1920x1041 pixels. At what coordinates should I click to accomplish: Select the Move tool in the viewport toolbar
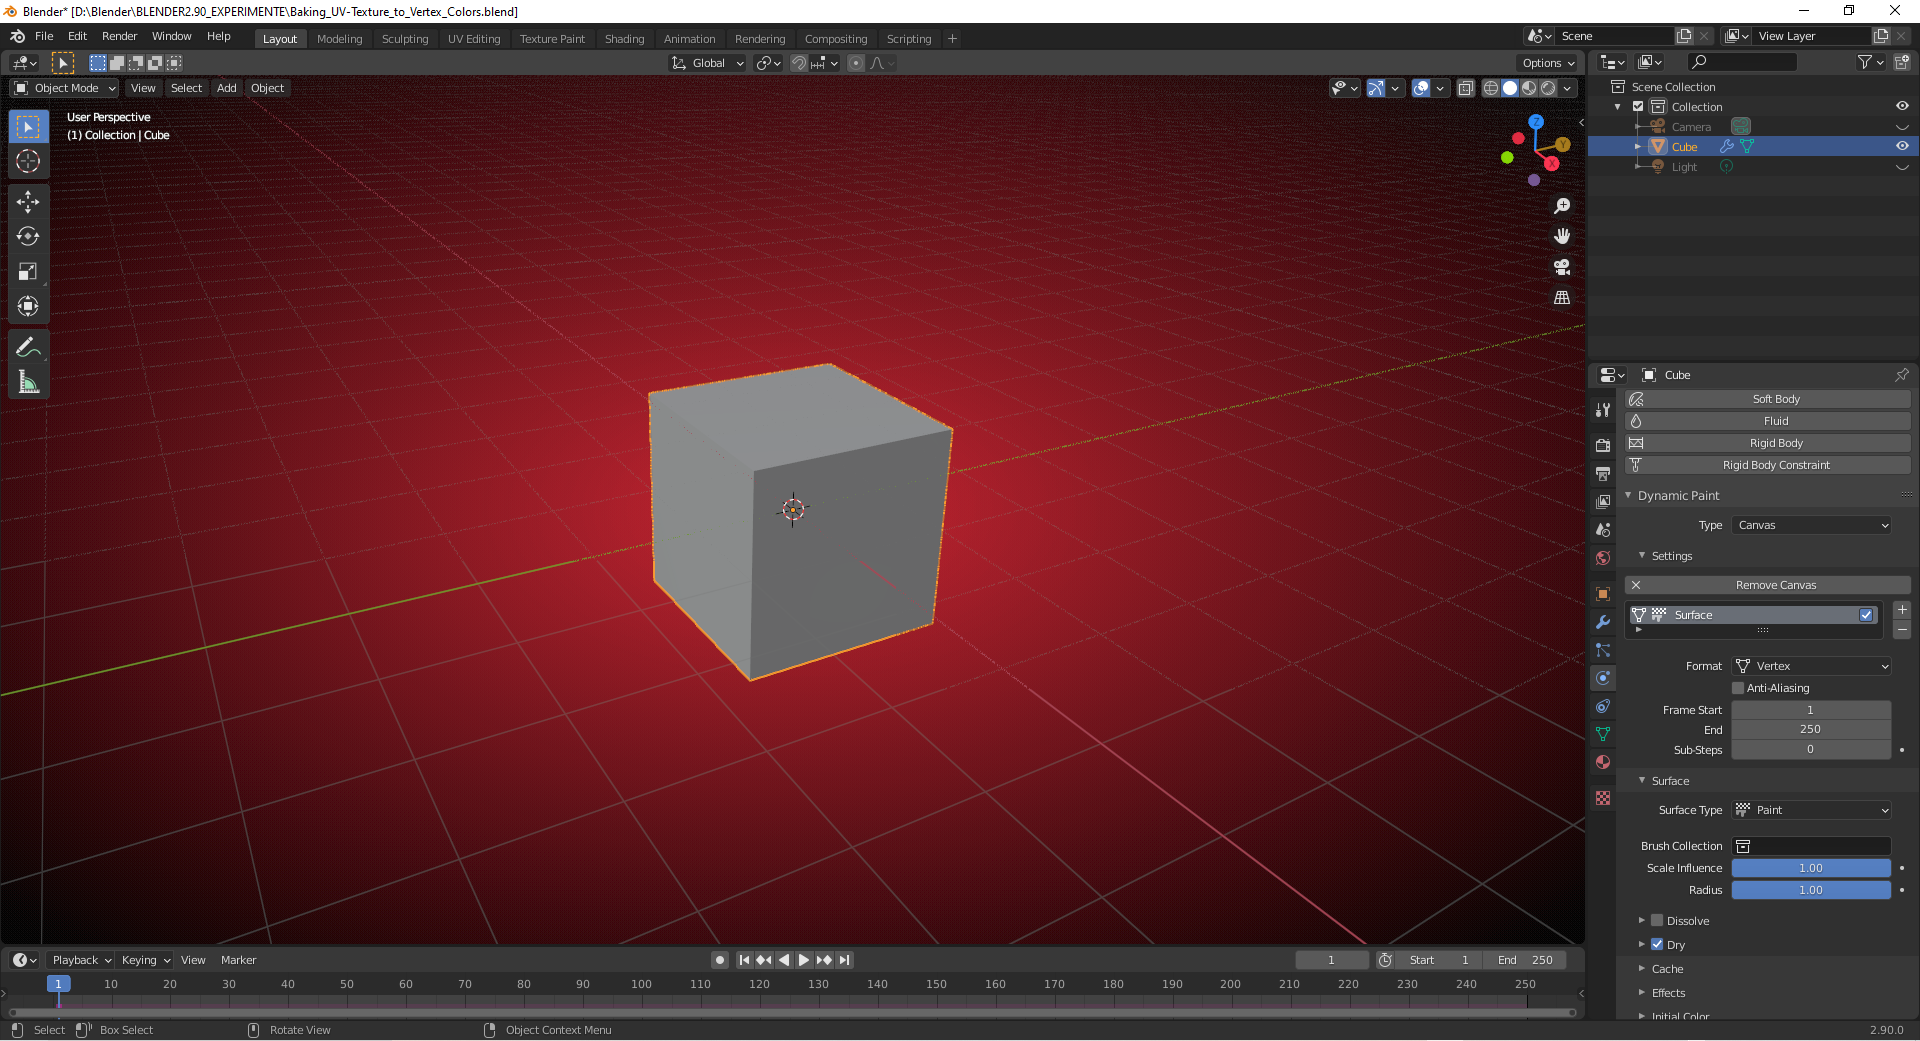click(x=28, y=202)
